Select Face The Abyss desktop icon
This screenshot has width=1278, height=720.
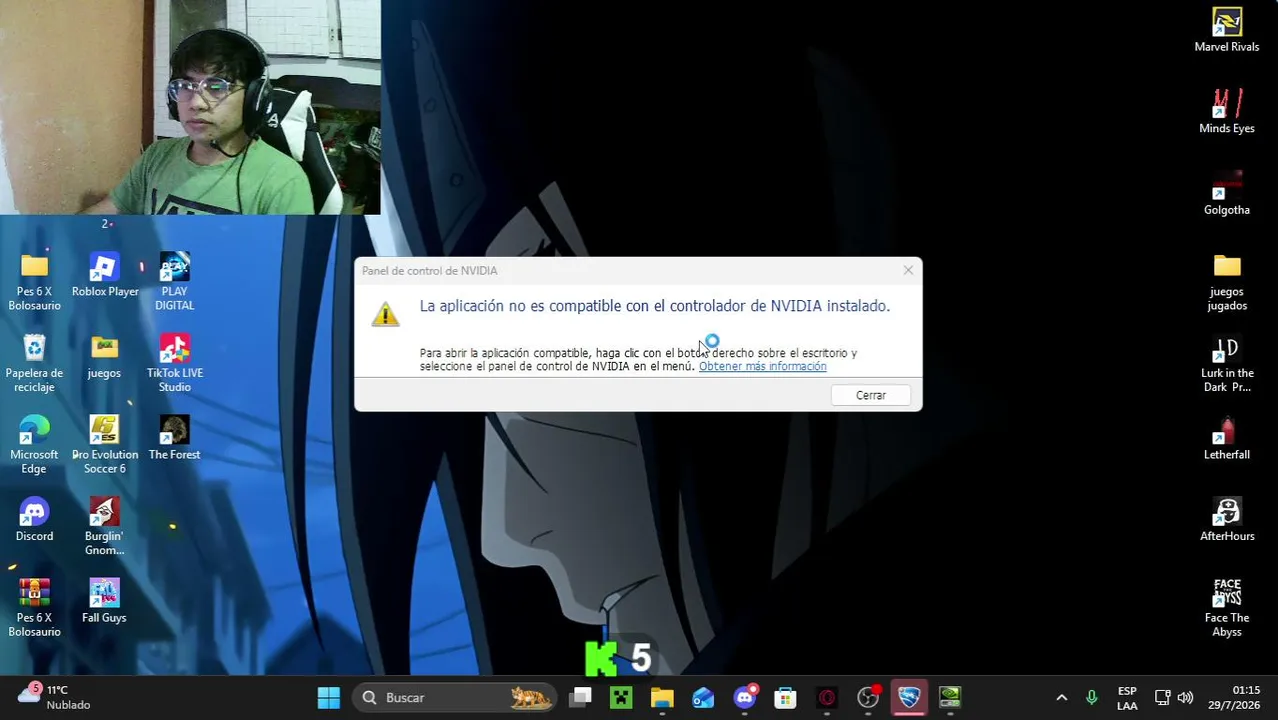1226,608
